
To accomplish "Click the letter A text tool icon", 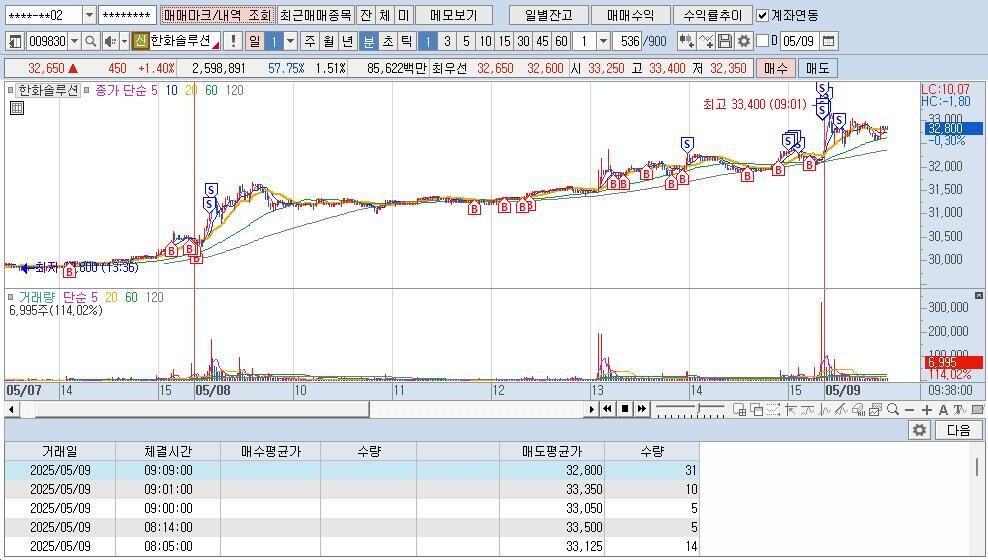I will pos(943,409).
